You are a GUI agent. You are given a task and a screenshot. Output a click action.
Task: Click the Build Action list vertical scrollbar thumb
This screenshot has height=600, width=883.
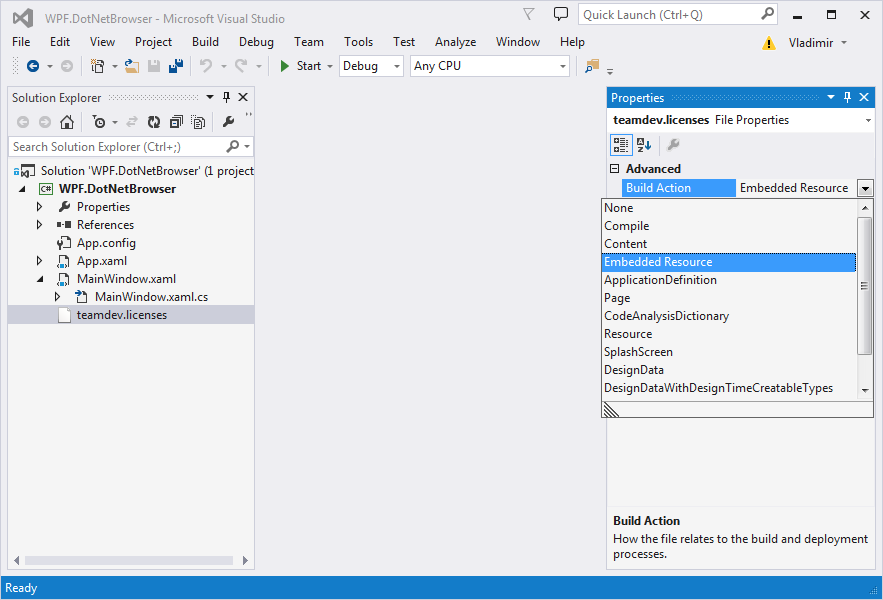click(864, 286)
